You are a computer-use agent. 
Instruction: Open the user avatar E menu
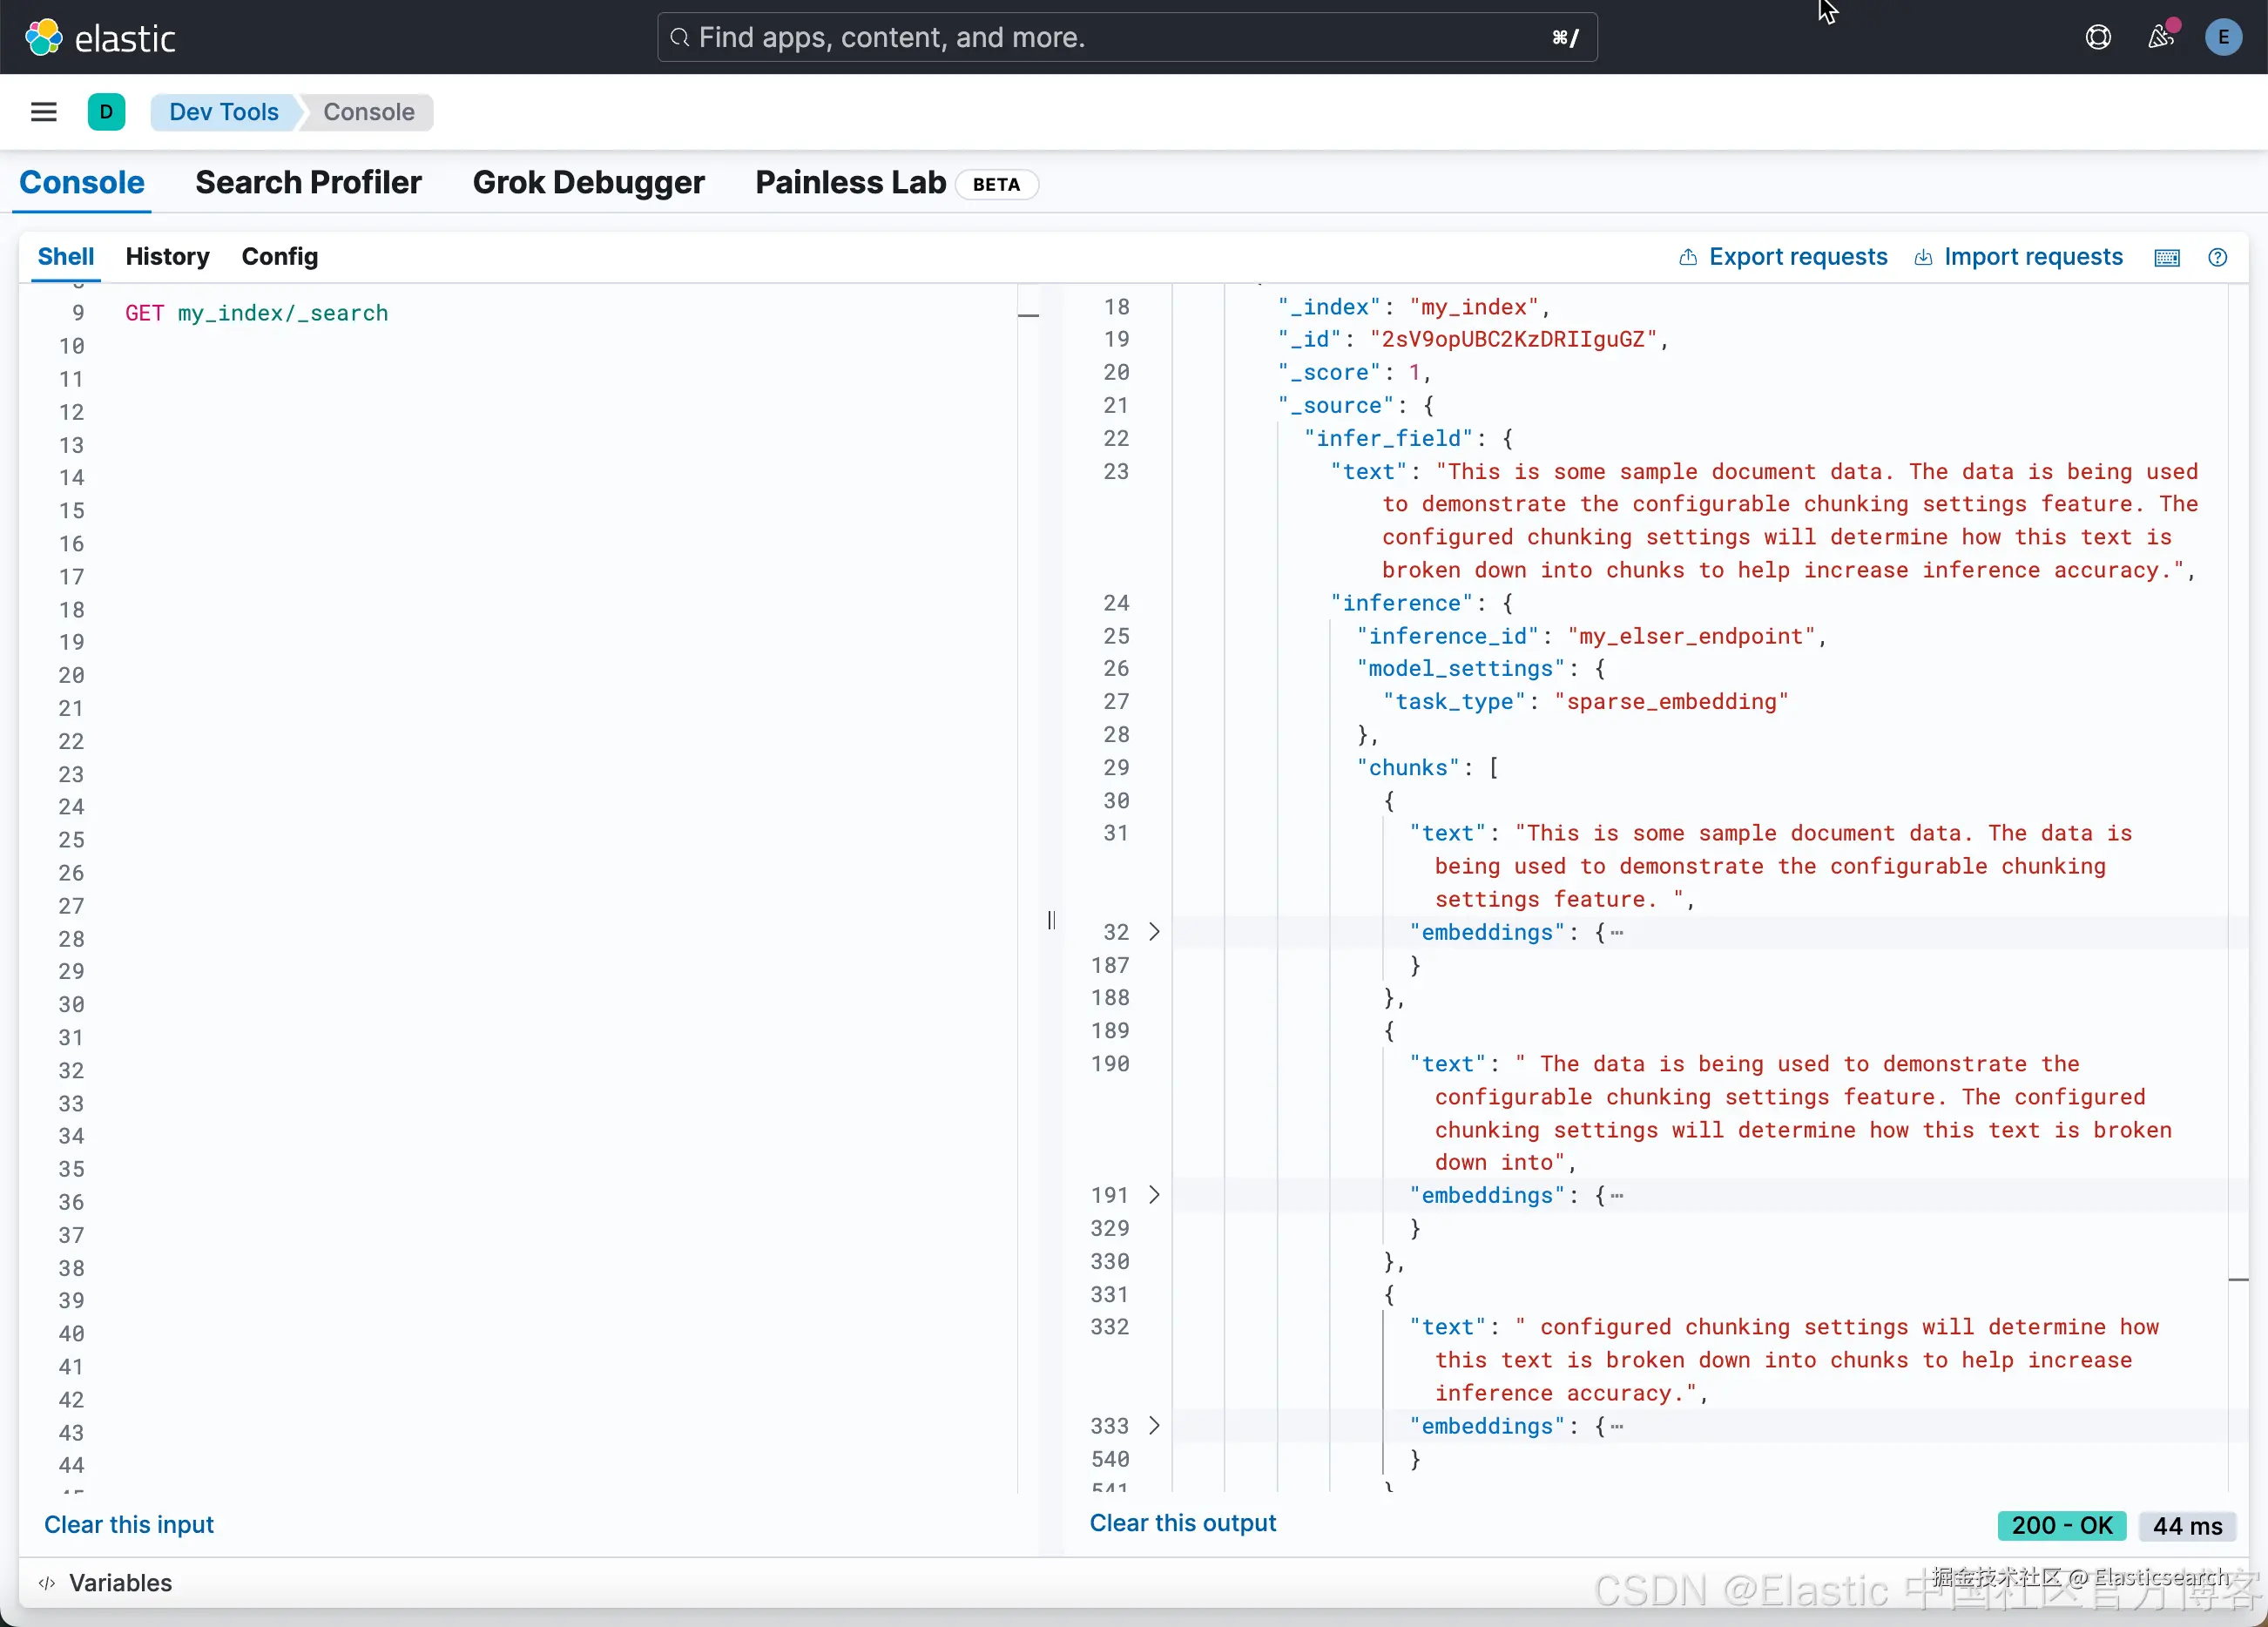pyautogui.click(x=2223, y=38)
